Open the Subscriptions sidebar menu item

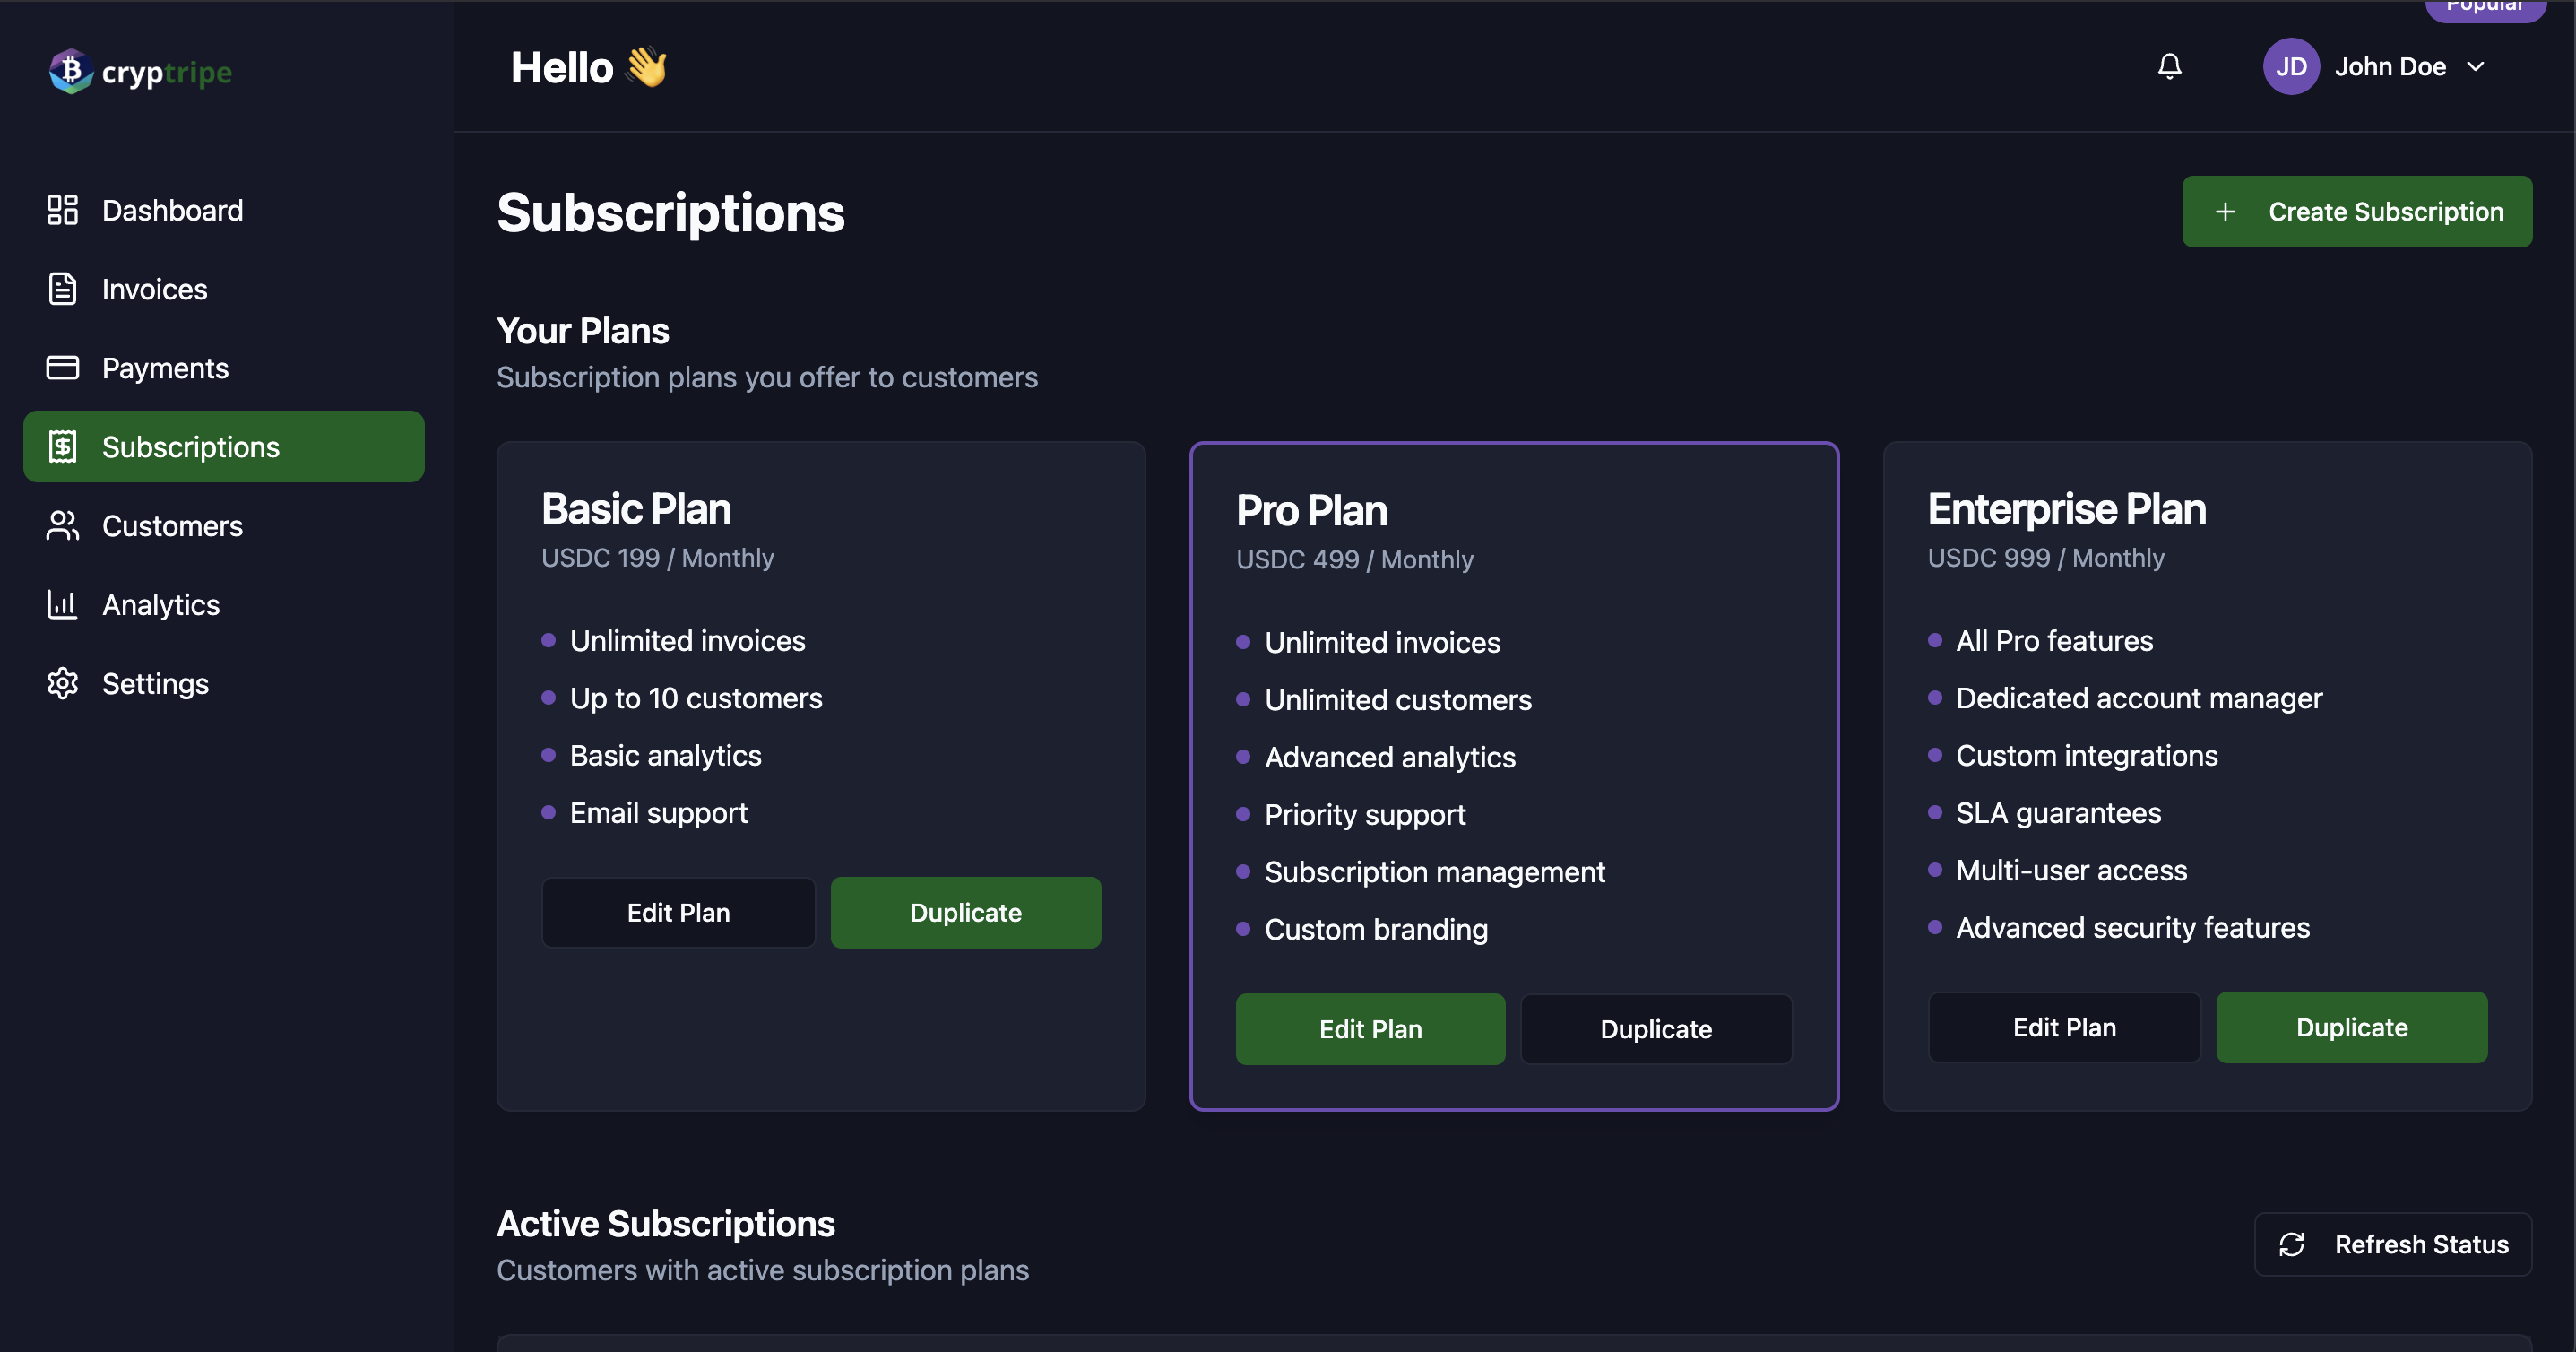click(x=224, y=447)
